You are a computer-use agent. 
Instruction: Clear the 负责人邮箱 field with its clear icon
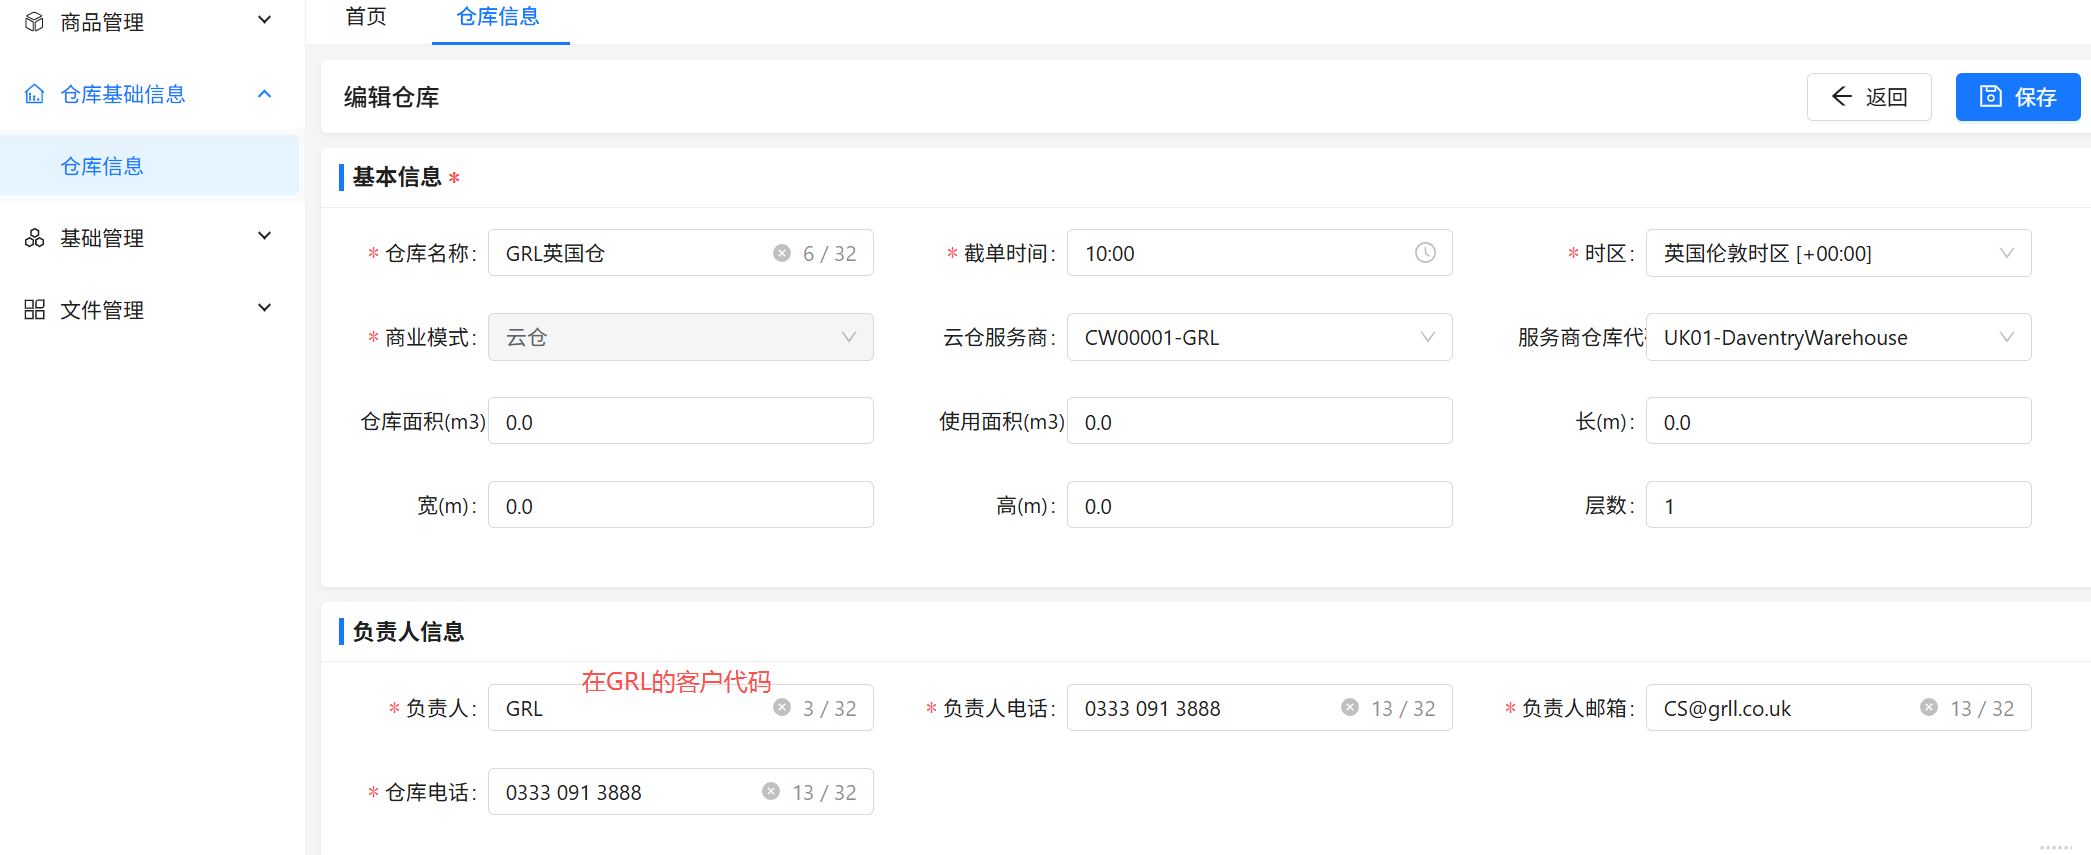(1929, 708)
